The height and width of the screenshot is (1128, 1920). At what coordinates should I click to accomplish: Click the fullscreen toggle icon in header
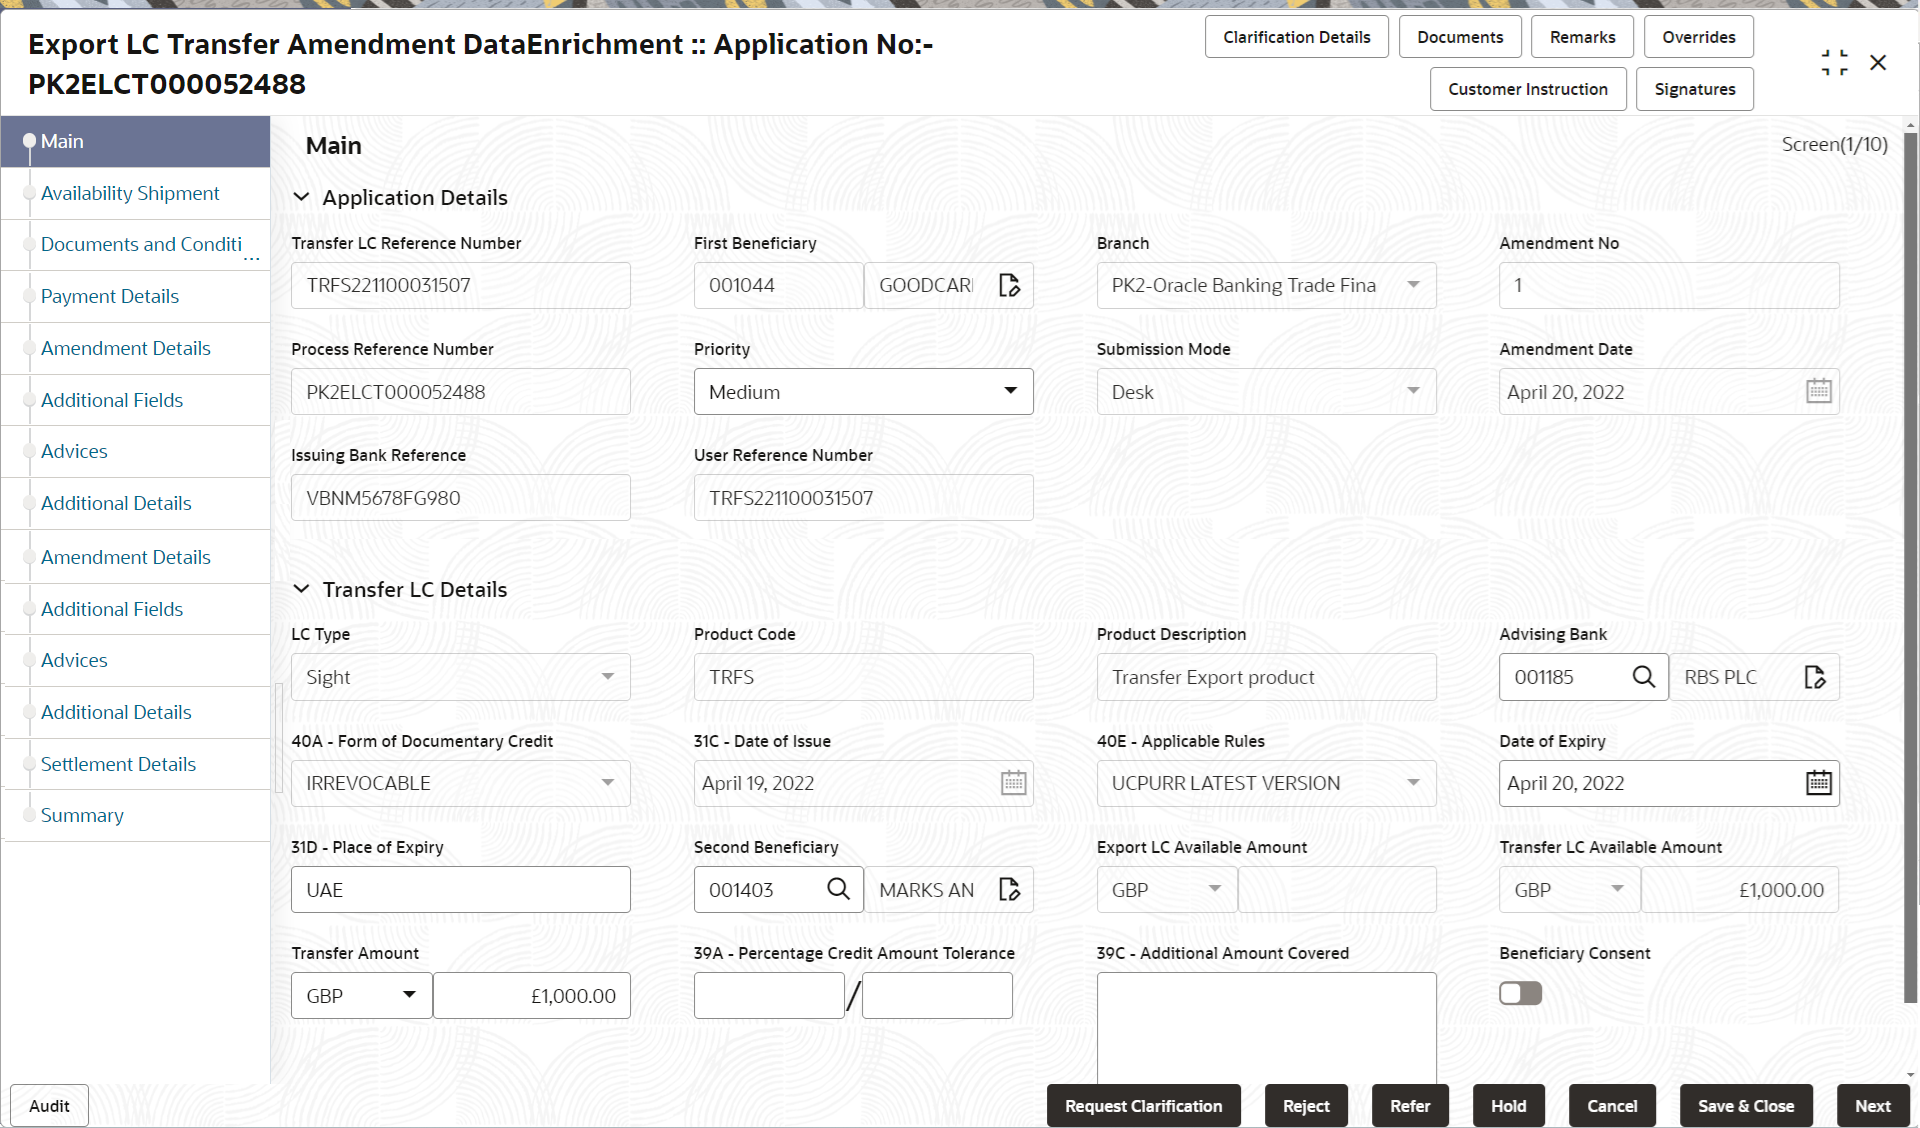[x=1834, y=62]
